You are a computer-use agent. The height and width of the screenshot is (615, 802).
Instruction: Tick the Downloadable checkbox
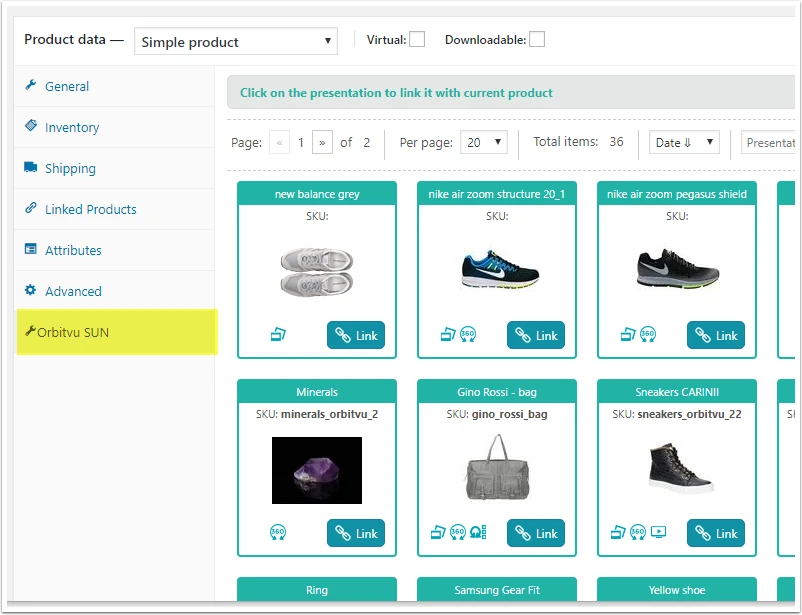click(537, 39)
